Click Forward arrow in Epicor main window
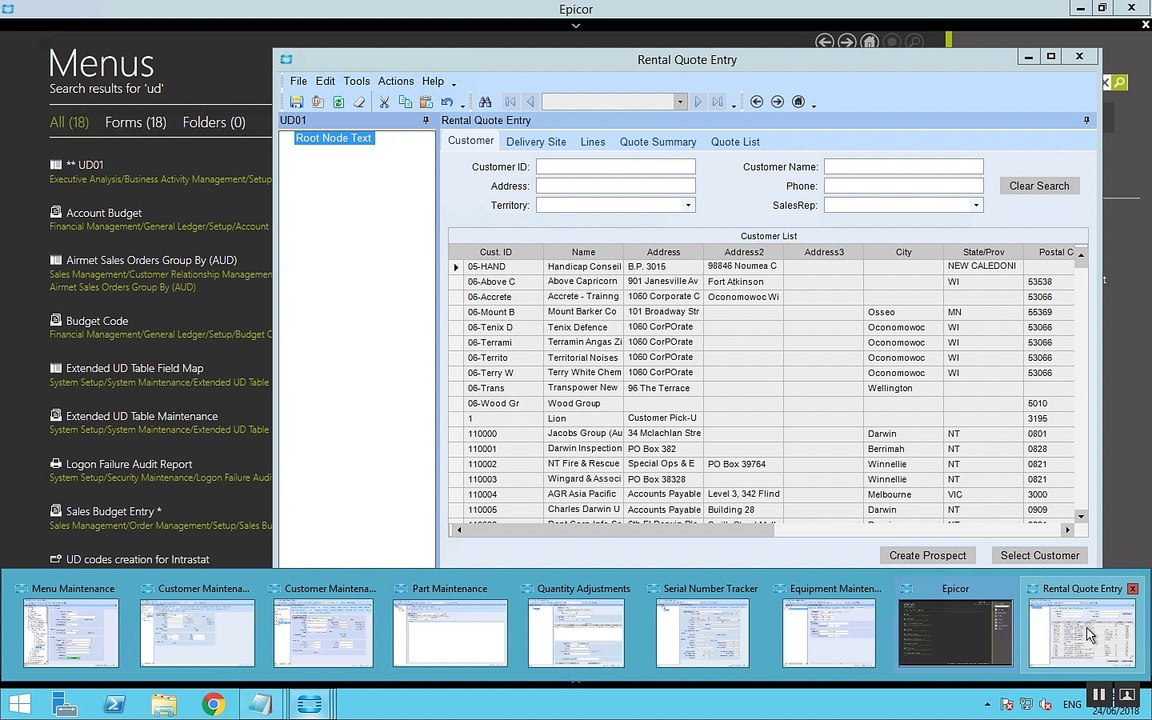Screen dimensions: 1152x720 tap(847, 42)
